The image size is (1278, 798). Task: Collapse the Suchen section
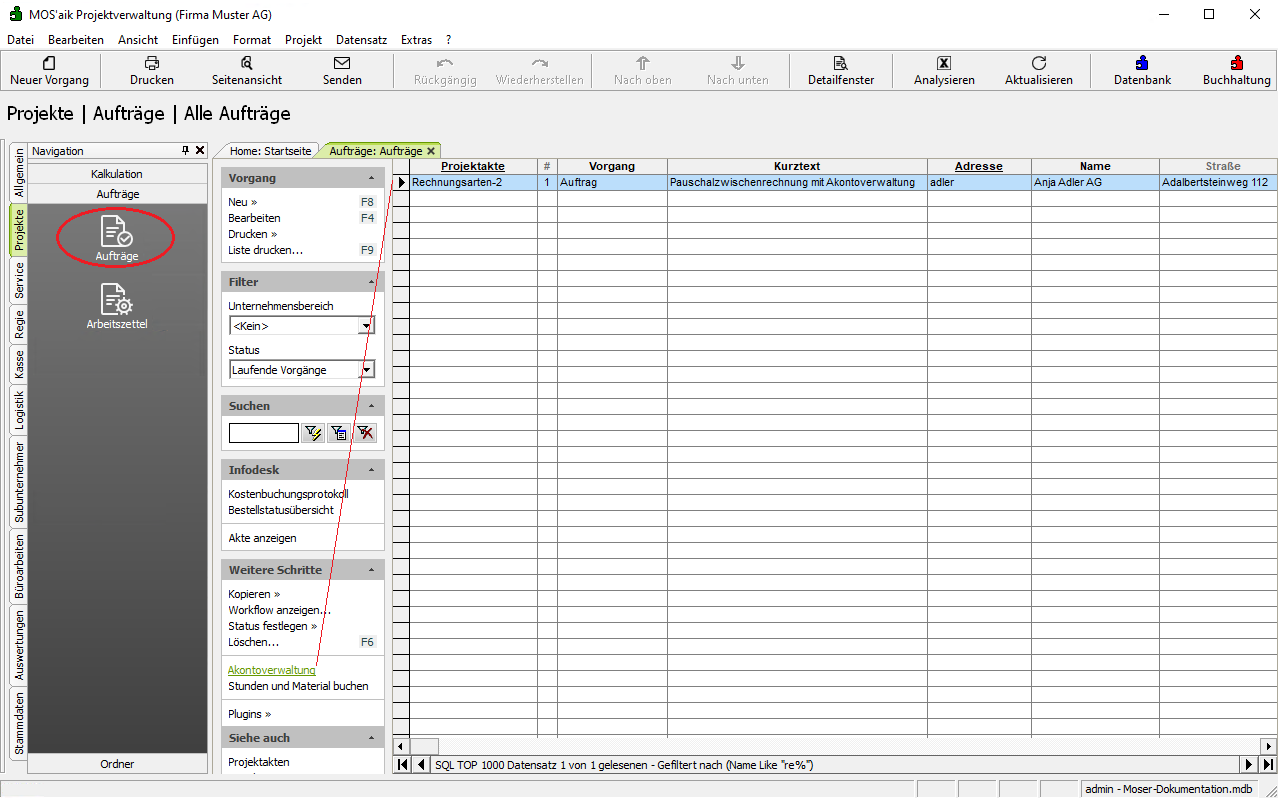[x=372, y=406]
